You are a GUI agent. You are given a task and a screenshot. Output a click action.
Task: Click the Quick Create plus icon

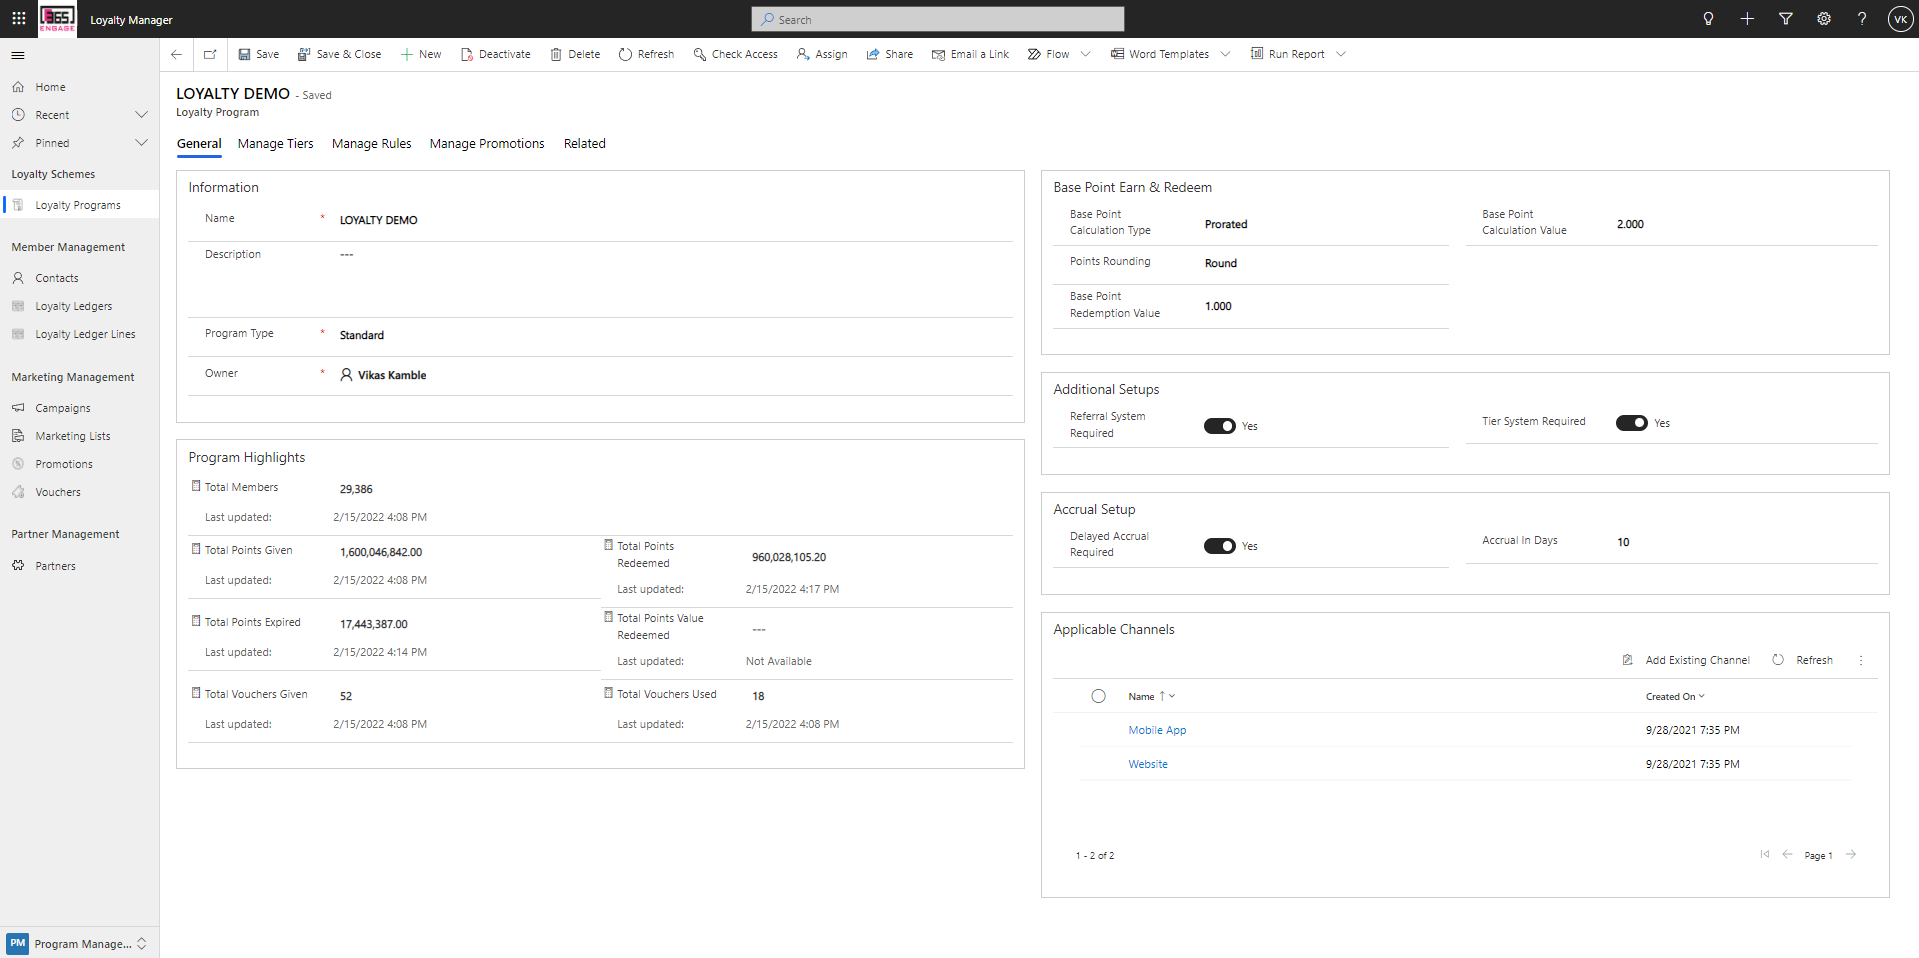click(1746, 19)
